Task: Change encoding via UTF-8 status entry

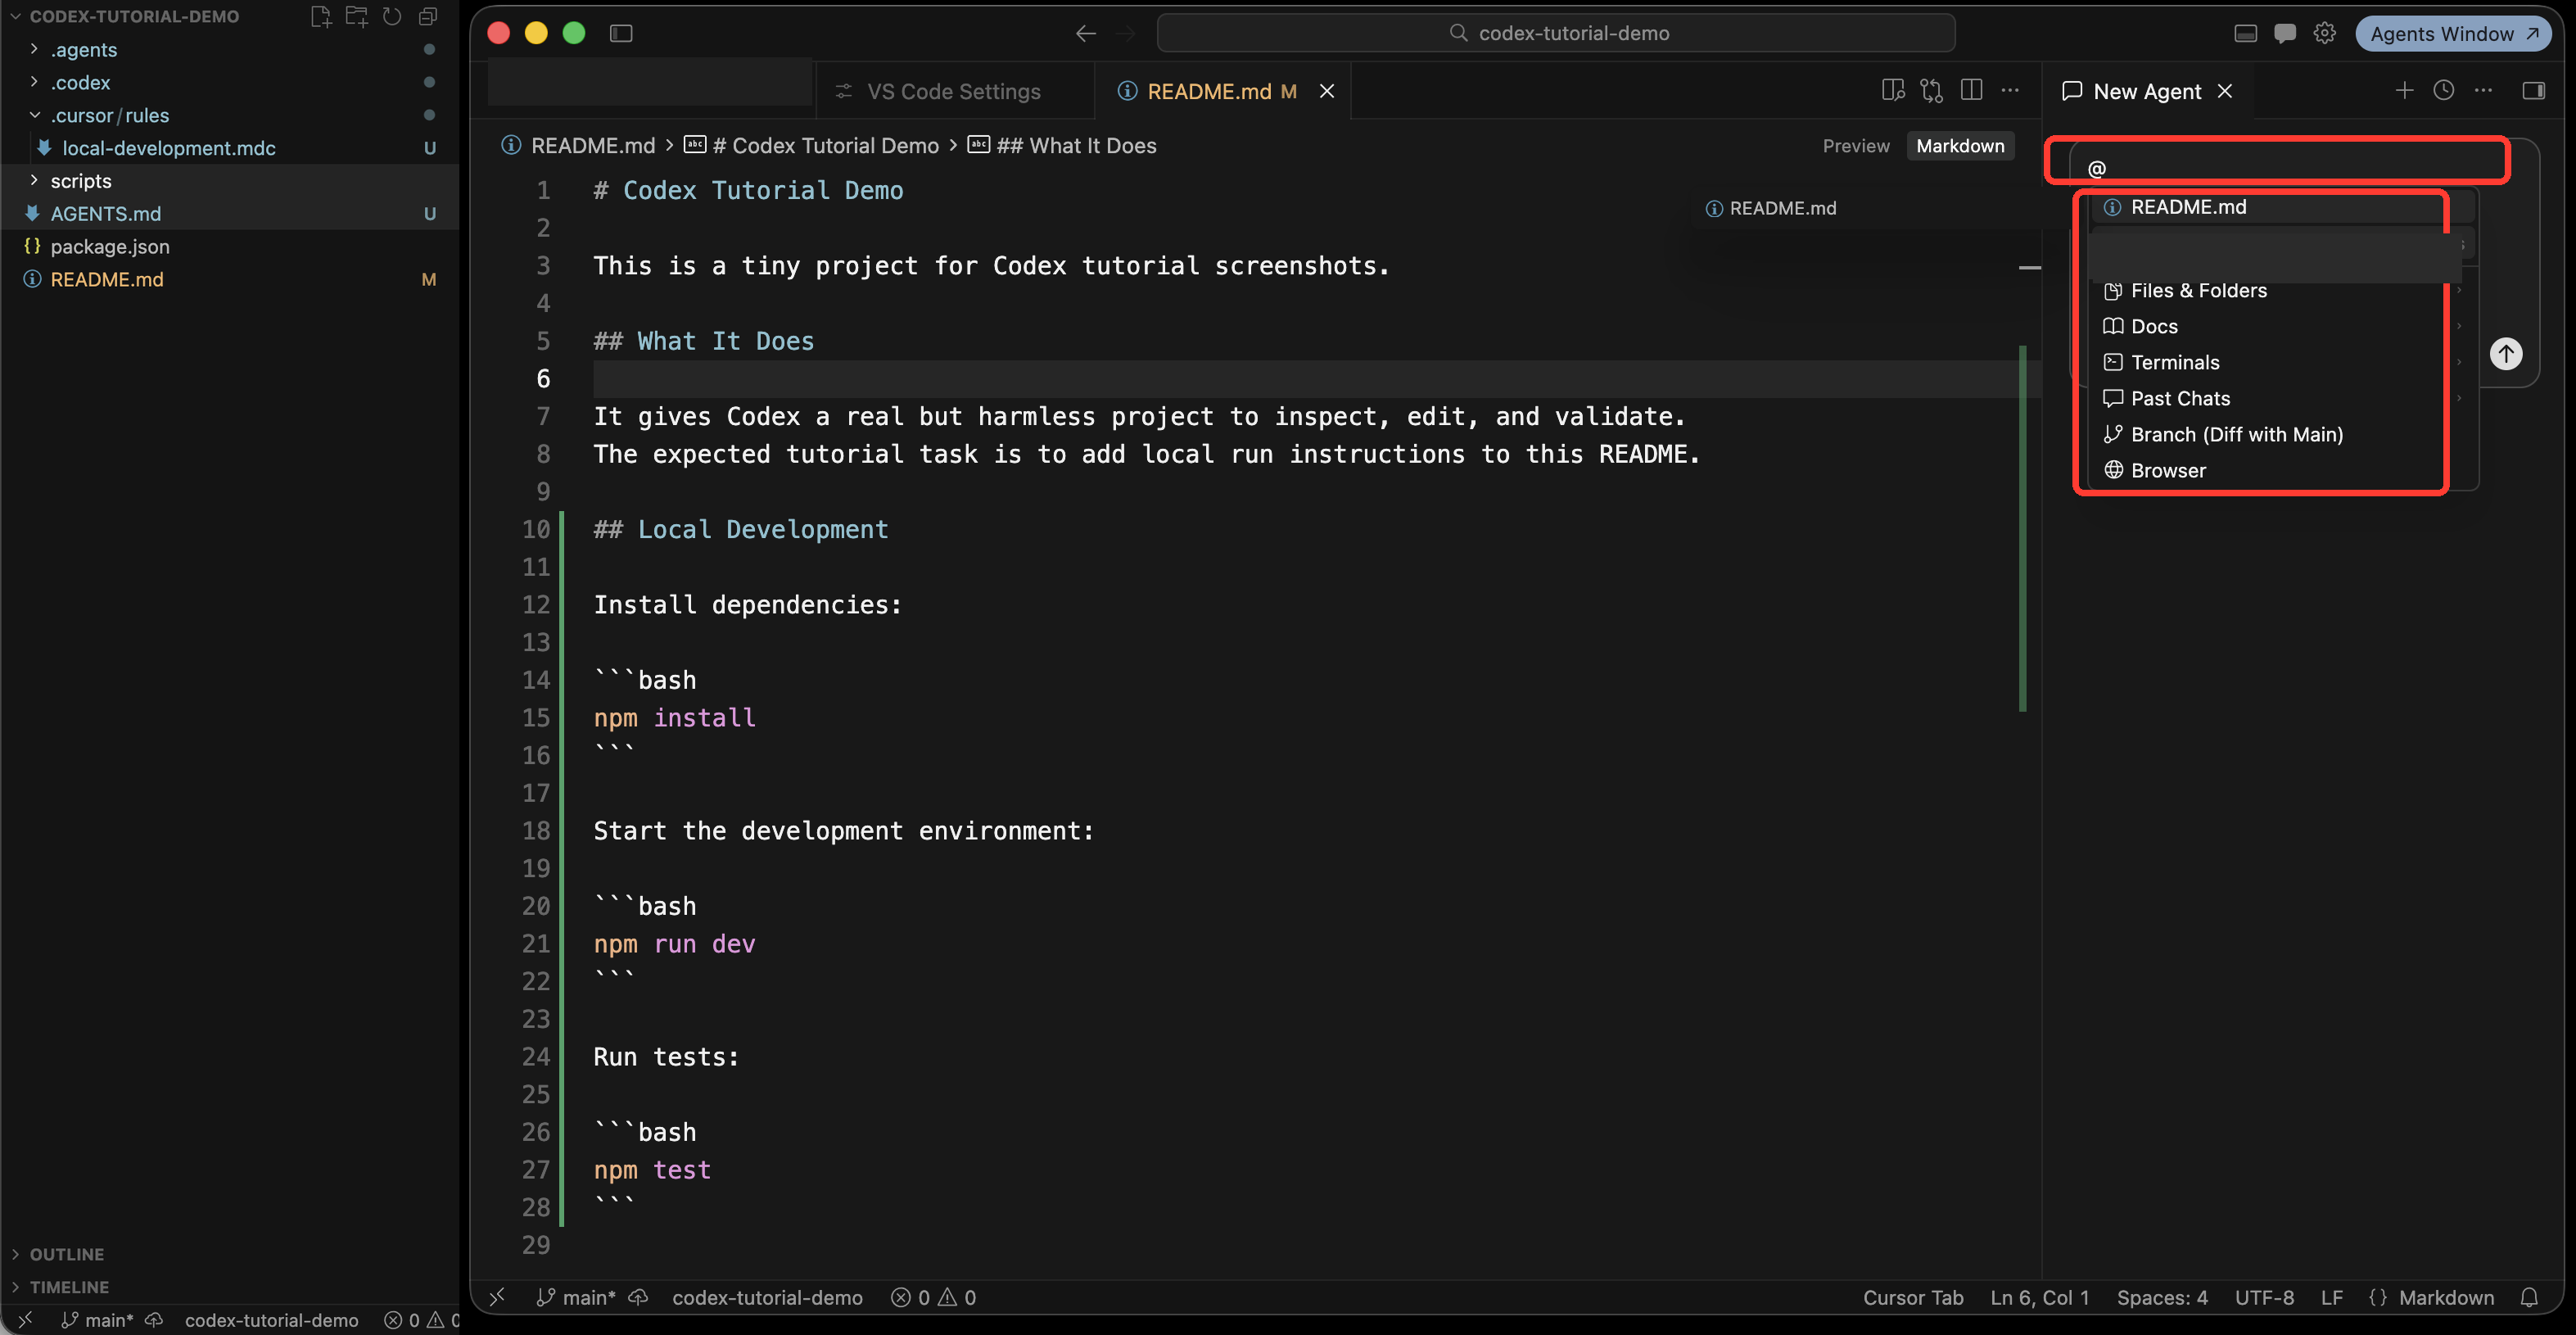Action: [x=2264, y=1297]
